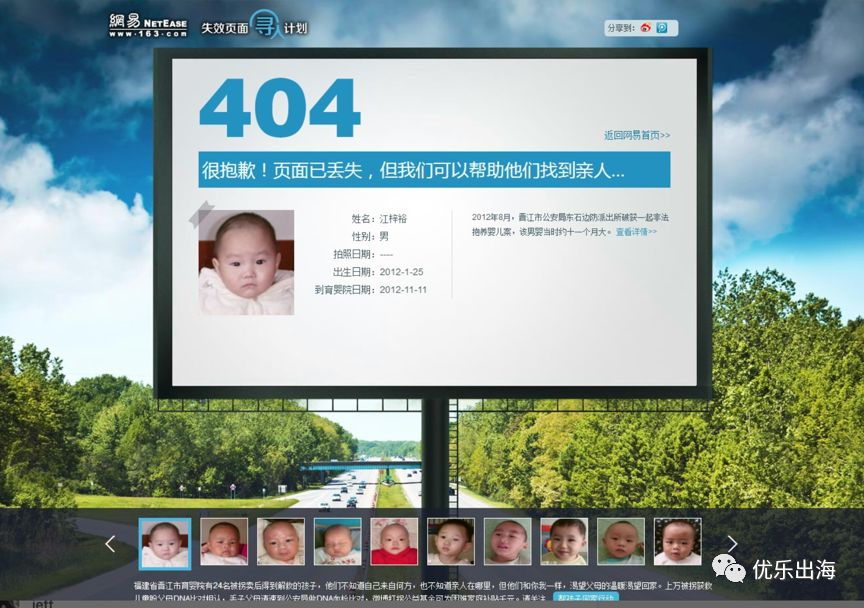Image resolution: width=864 pixels, height=608 pixels.
Task: Choose the third thumbnail in the photo strip
Action: [x=281, y=542]
